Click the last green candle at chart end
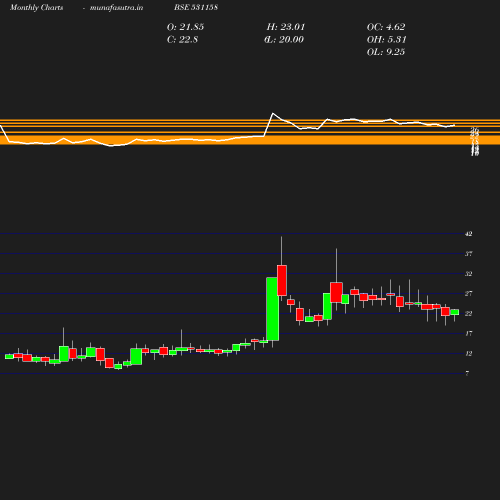Screen dimensions: 500x500 coord(455,312)
